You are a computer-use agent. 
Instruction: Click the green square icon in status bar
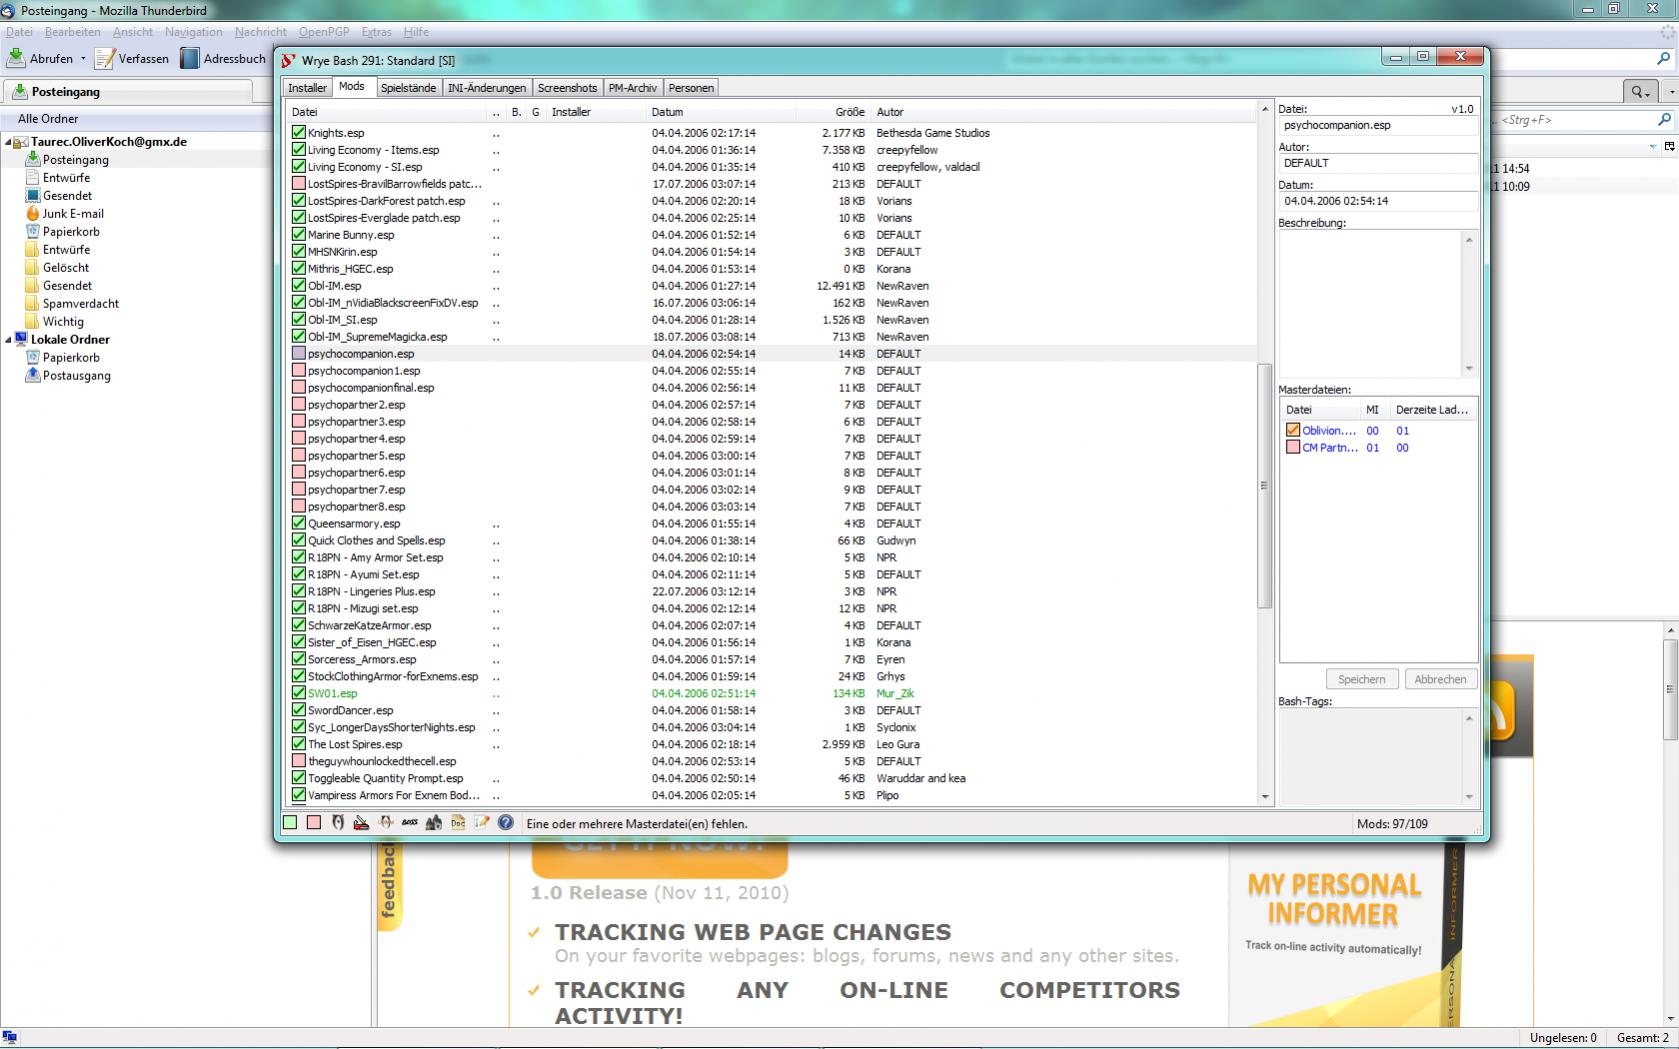coord(290,822)
